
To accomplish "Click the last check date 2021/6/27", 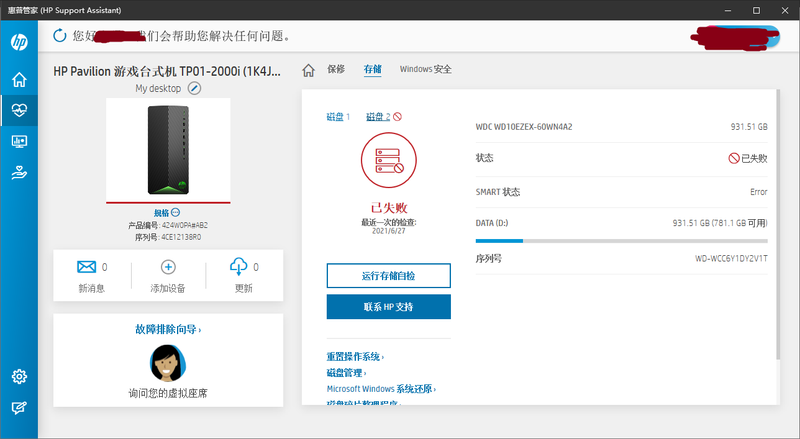I will (389, 231).
